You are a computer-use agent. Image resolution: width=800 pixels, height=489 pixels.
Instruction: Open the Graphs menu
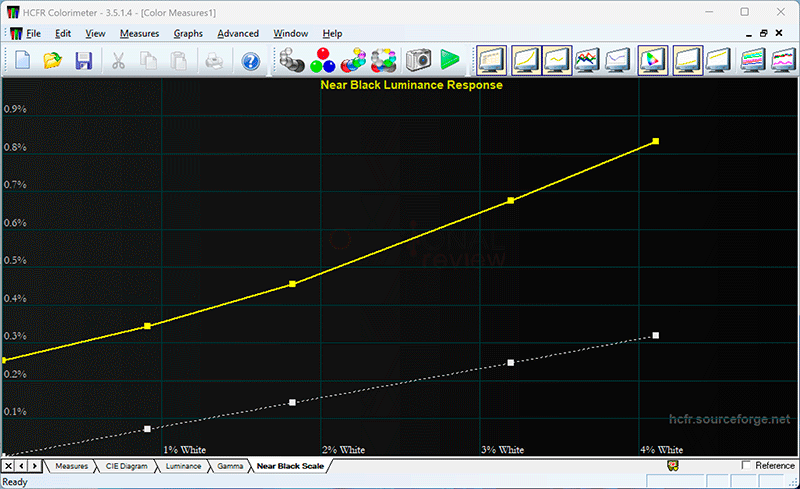click(188, 34)
